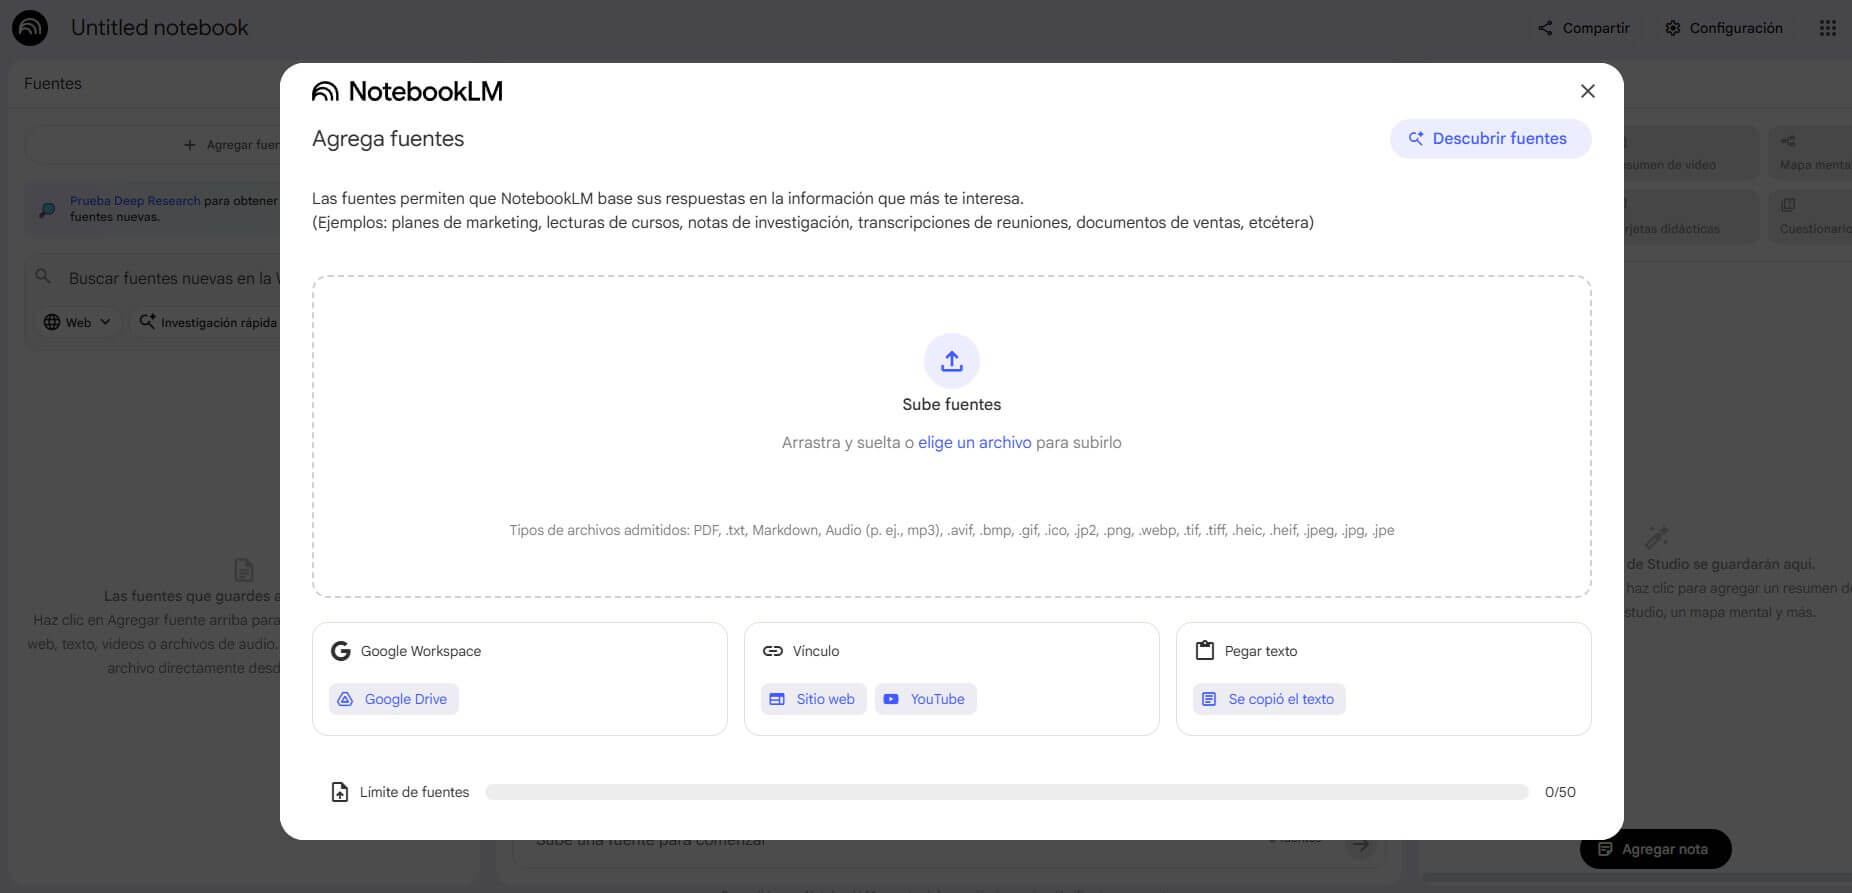
Task: Click Agregar fuente in the Fuentes panel
Action: [232, 145]
